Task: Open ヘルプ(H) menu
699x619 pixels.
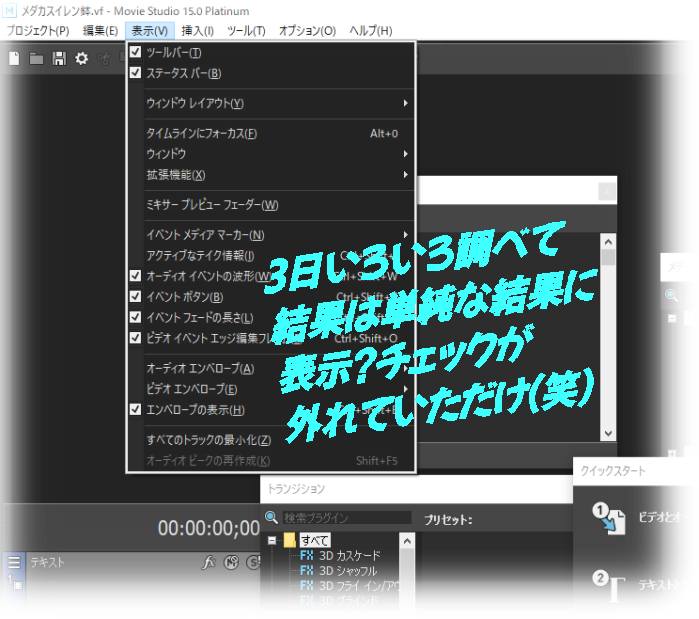Action: coord(370,31)
